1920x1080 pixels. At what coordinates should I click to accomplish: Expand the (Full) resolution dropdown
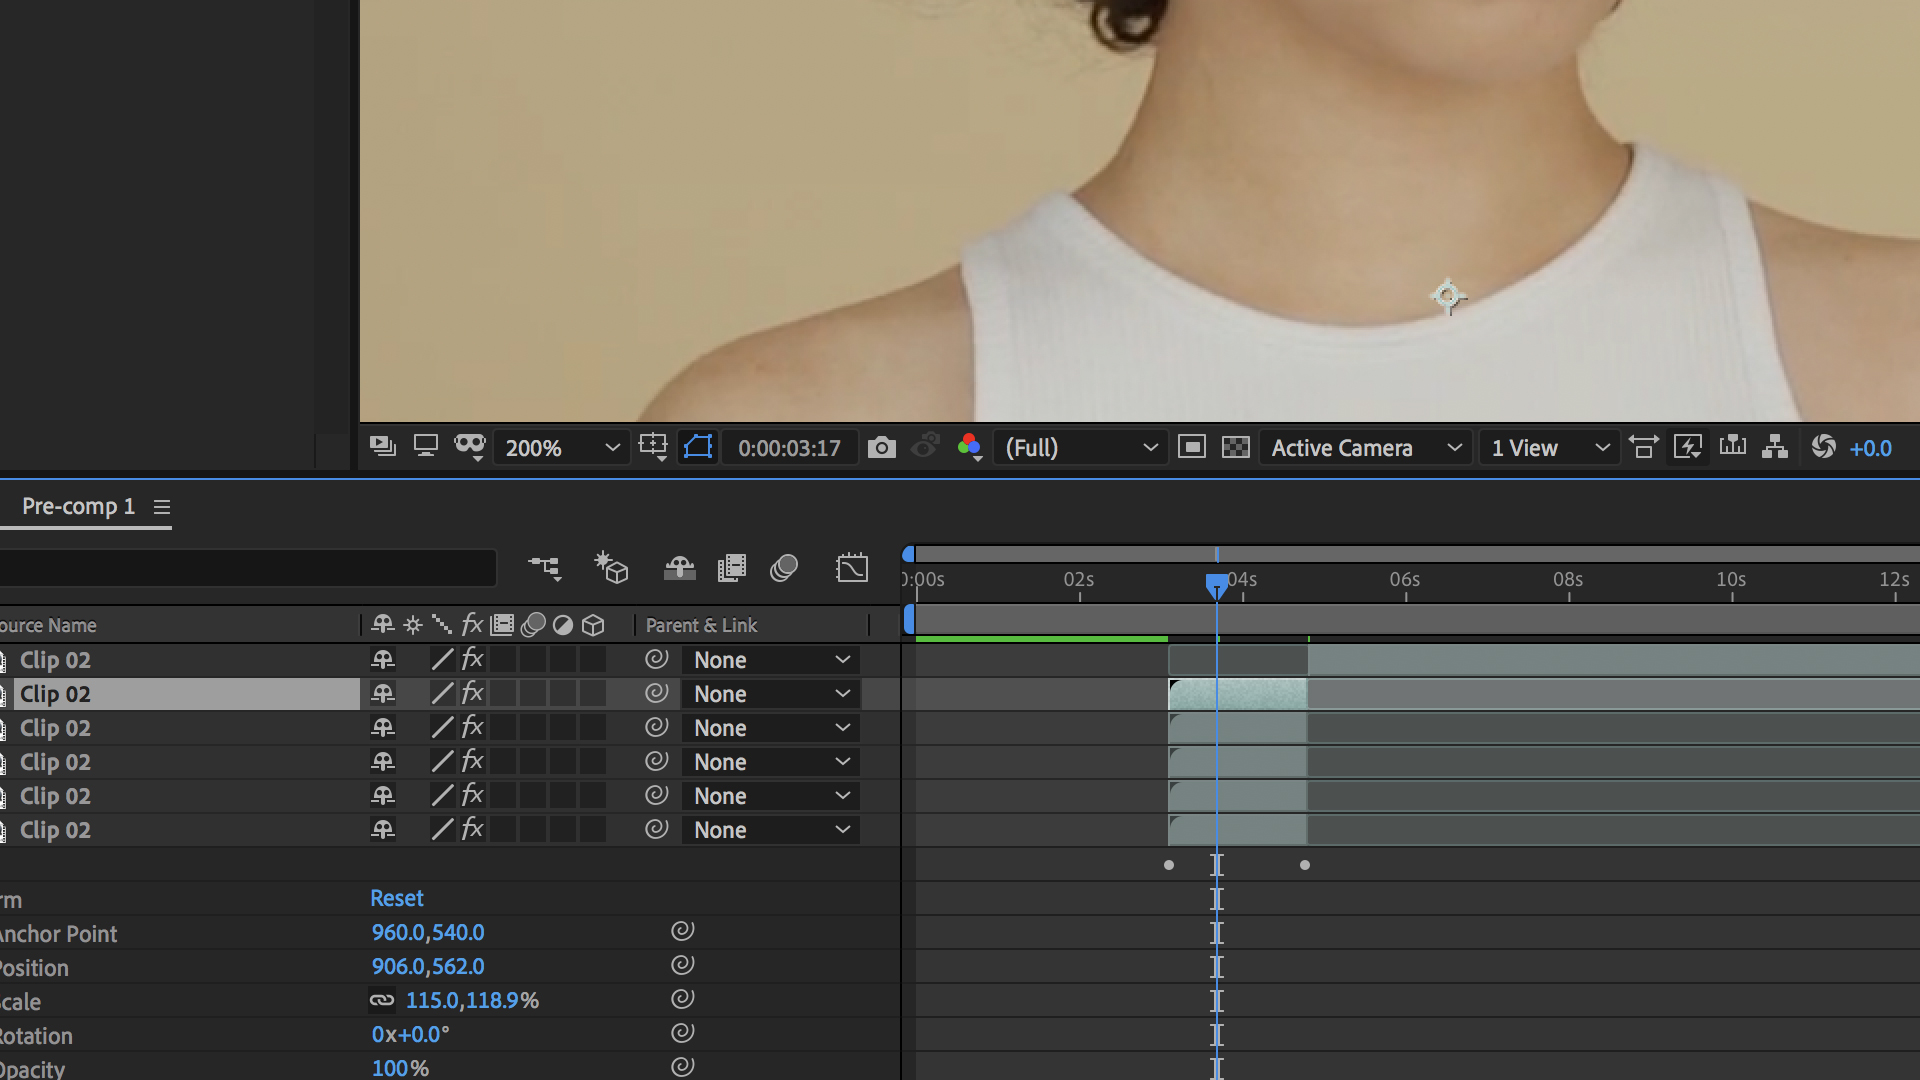click(1080, 448)
